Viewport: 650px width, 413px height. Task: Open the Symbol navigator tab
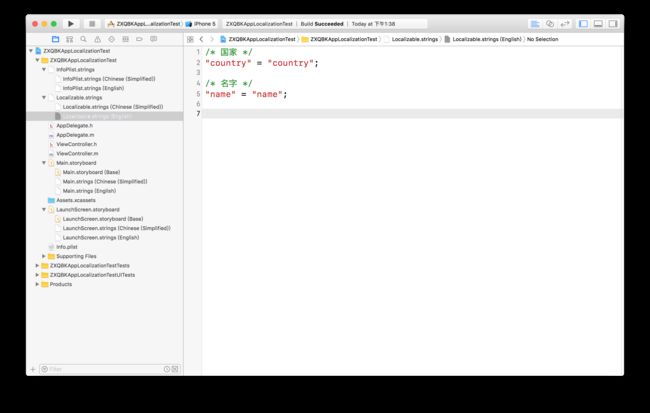coord(70,39)
